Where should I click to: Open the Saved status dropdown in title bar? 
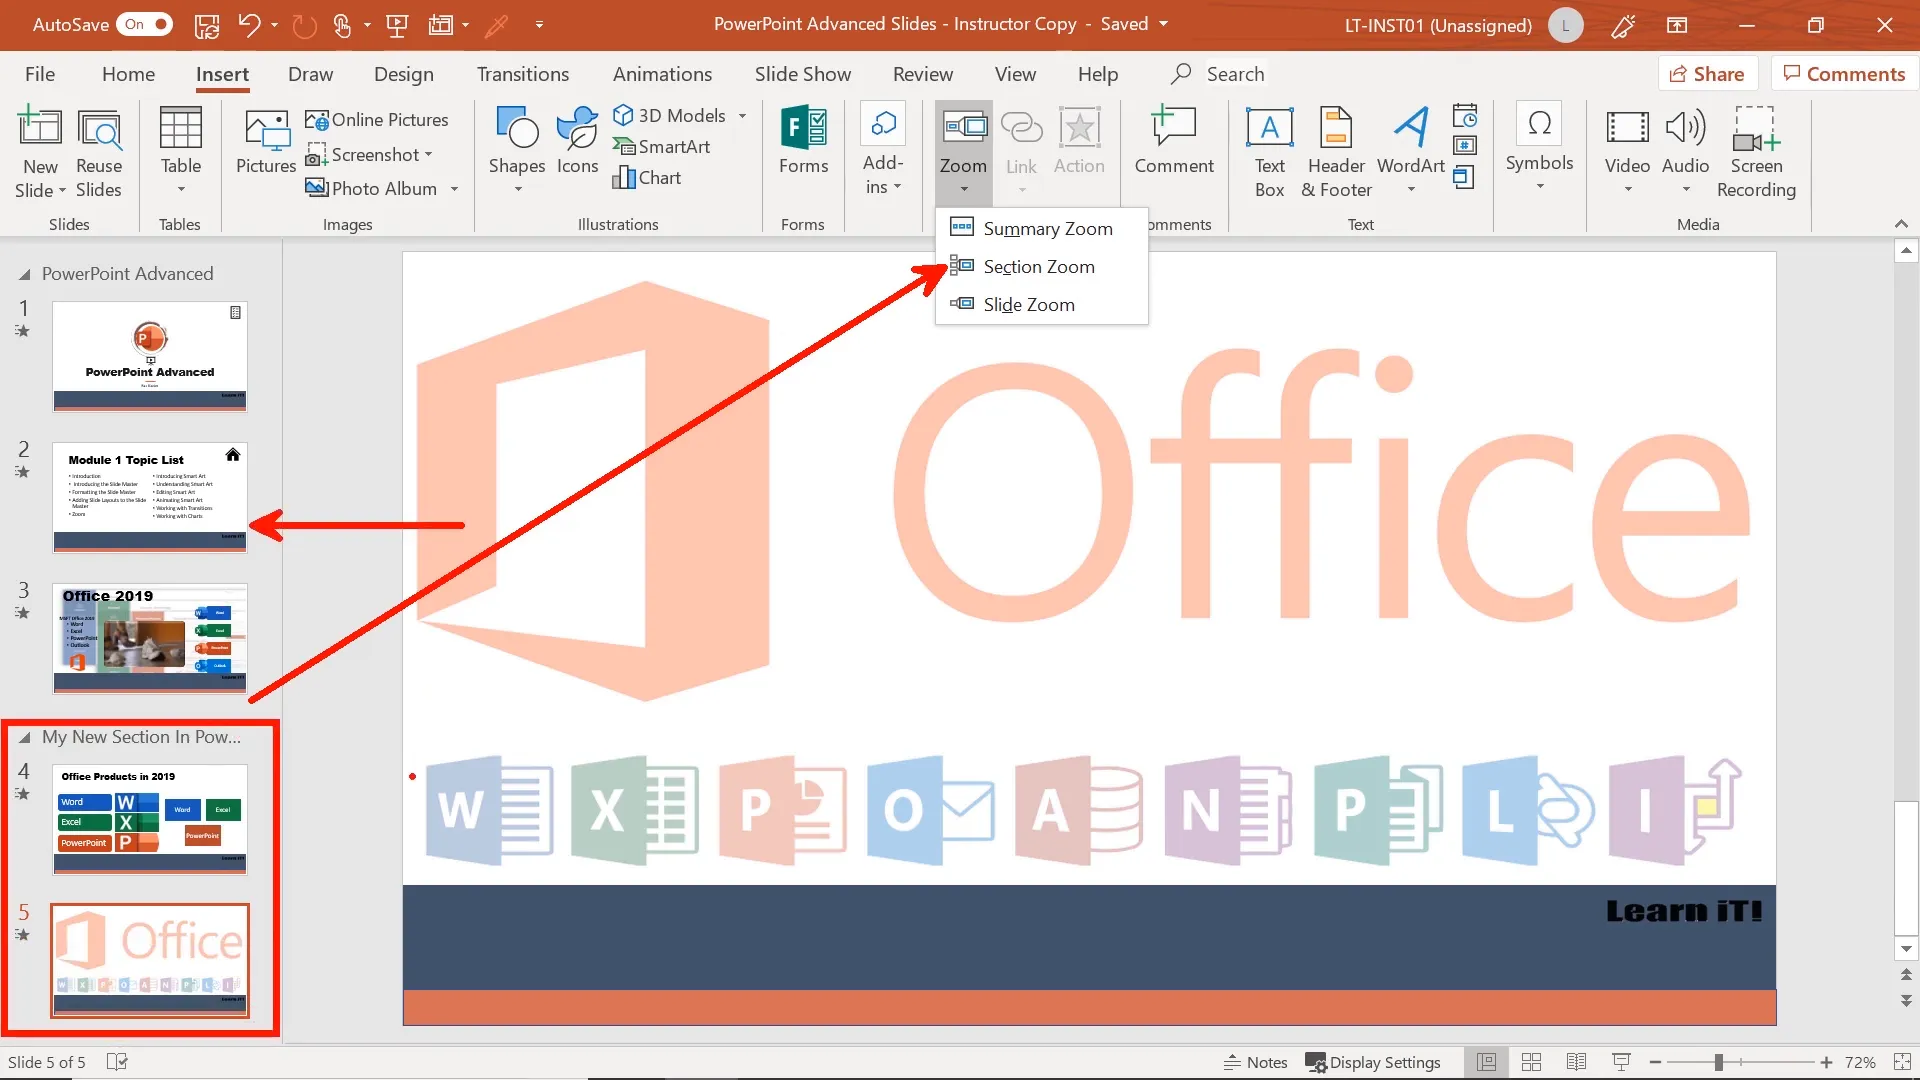(x=1163, y=24)
